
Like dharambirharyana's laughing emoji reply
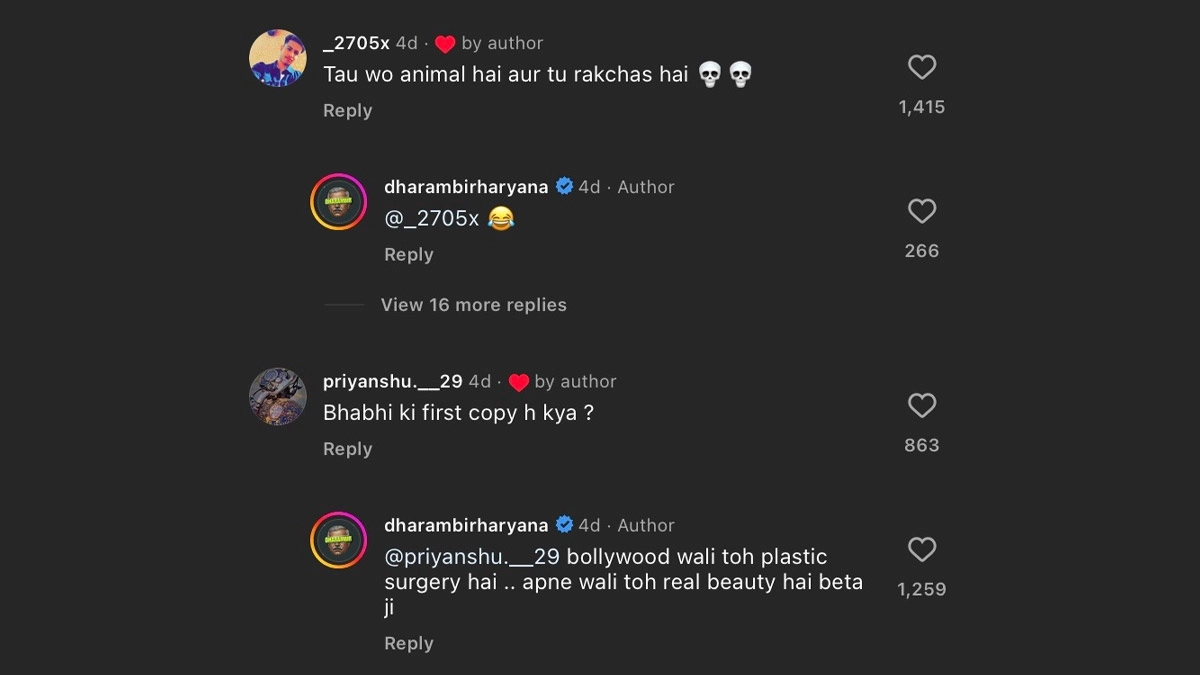(921, 212)
